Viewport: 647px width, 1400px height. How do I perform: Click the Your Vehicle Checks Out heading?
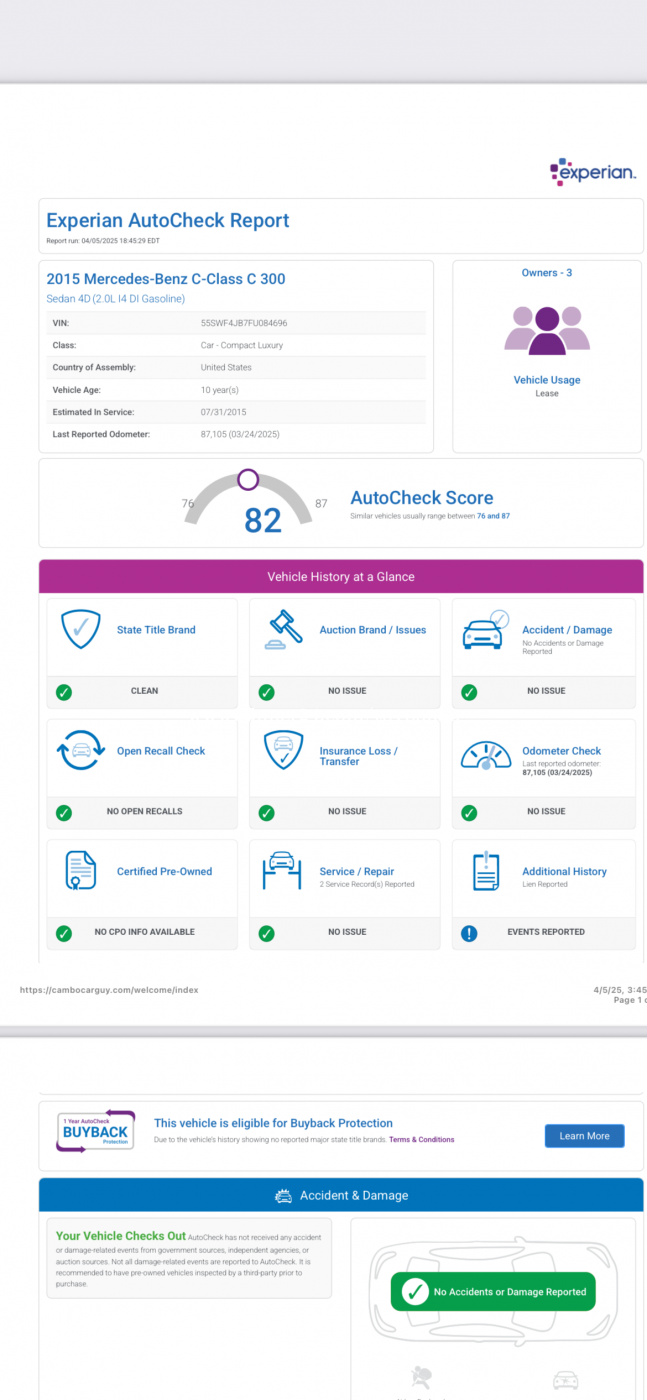click(x=121, y=1236)
